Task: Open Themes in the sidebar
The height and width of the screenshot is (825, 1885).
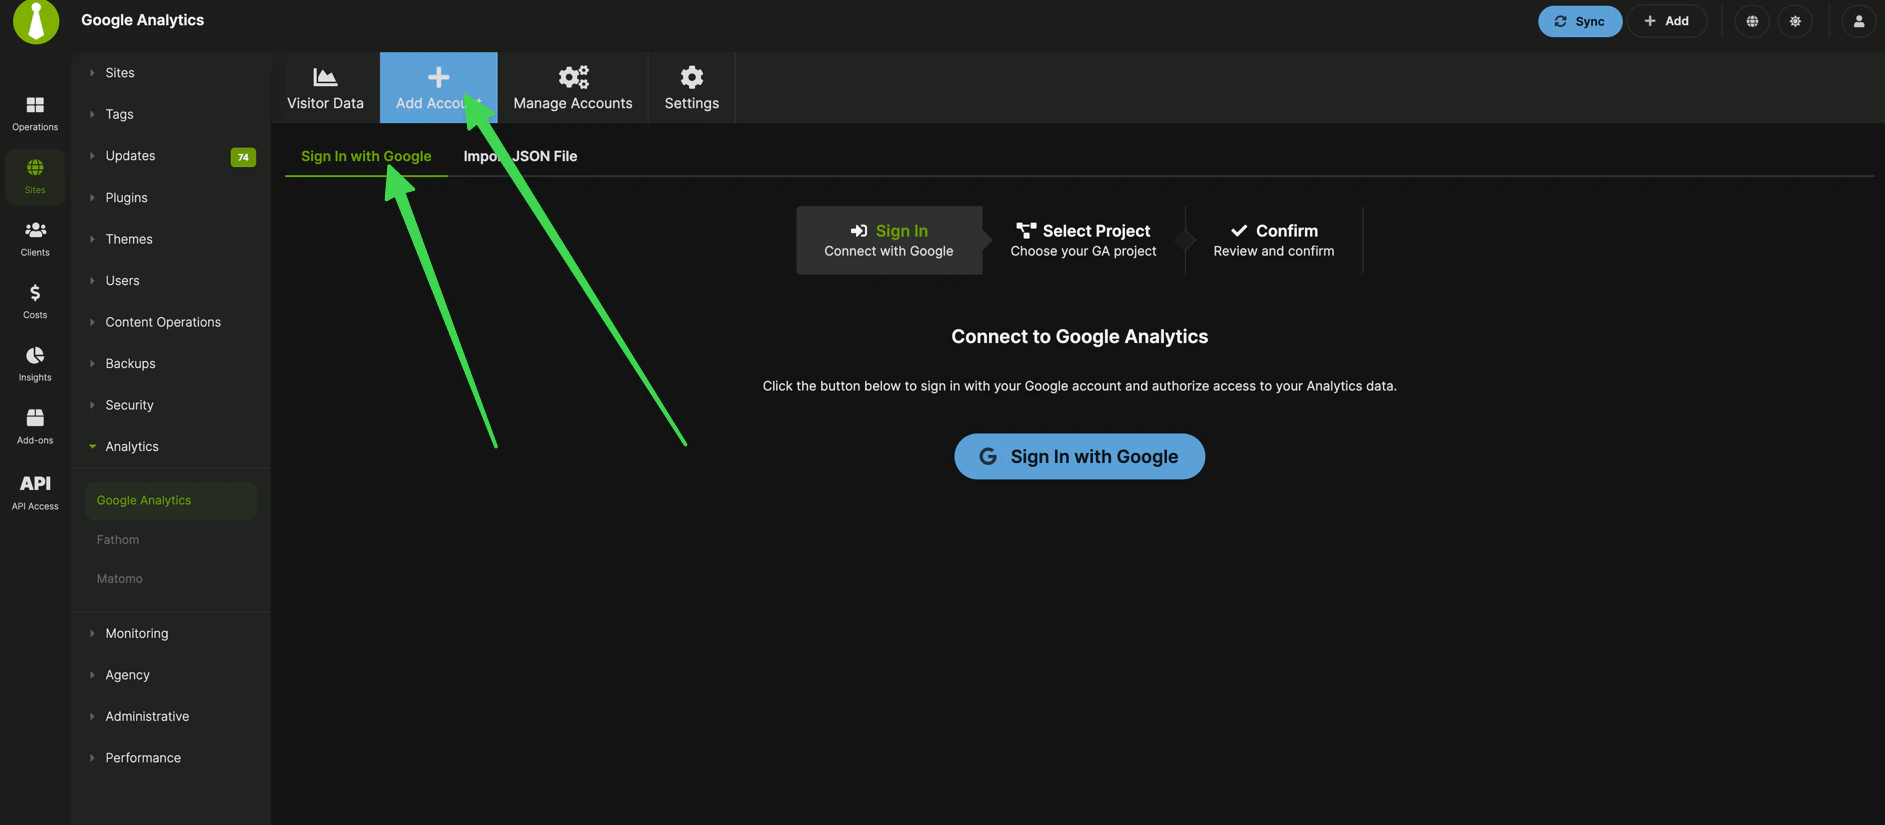Action: tap(129, 239)
